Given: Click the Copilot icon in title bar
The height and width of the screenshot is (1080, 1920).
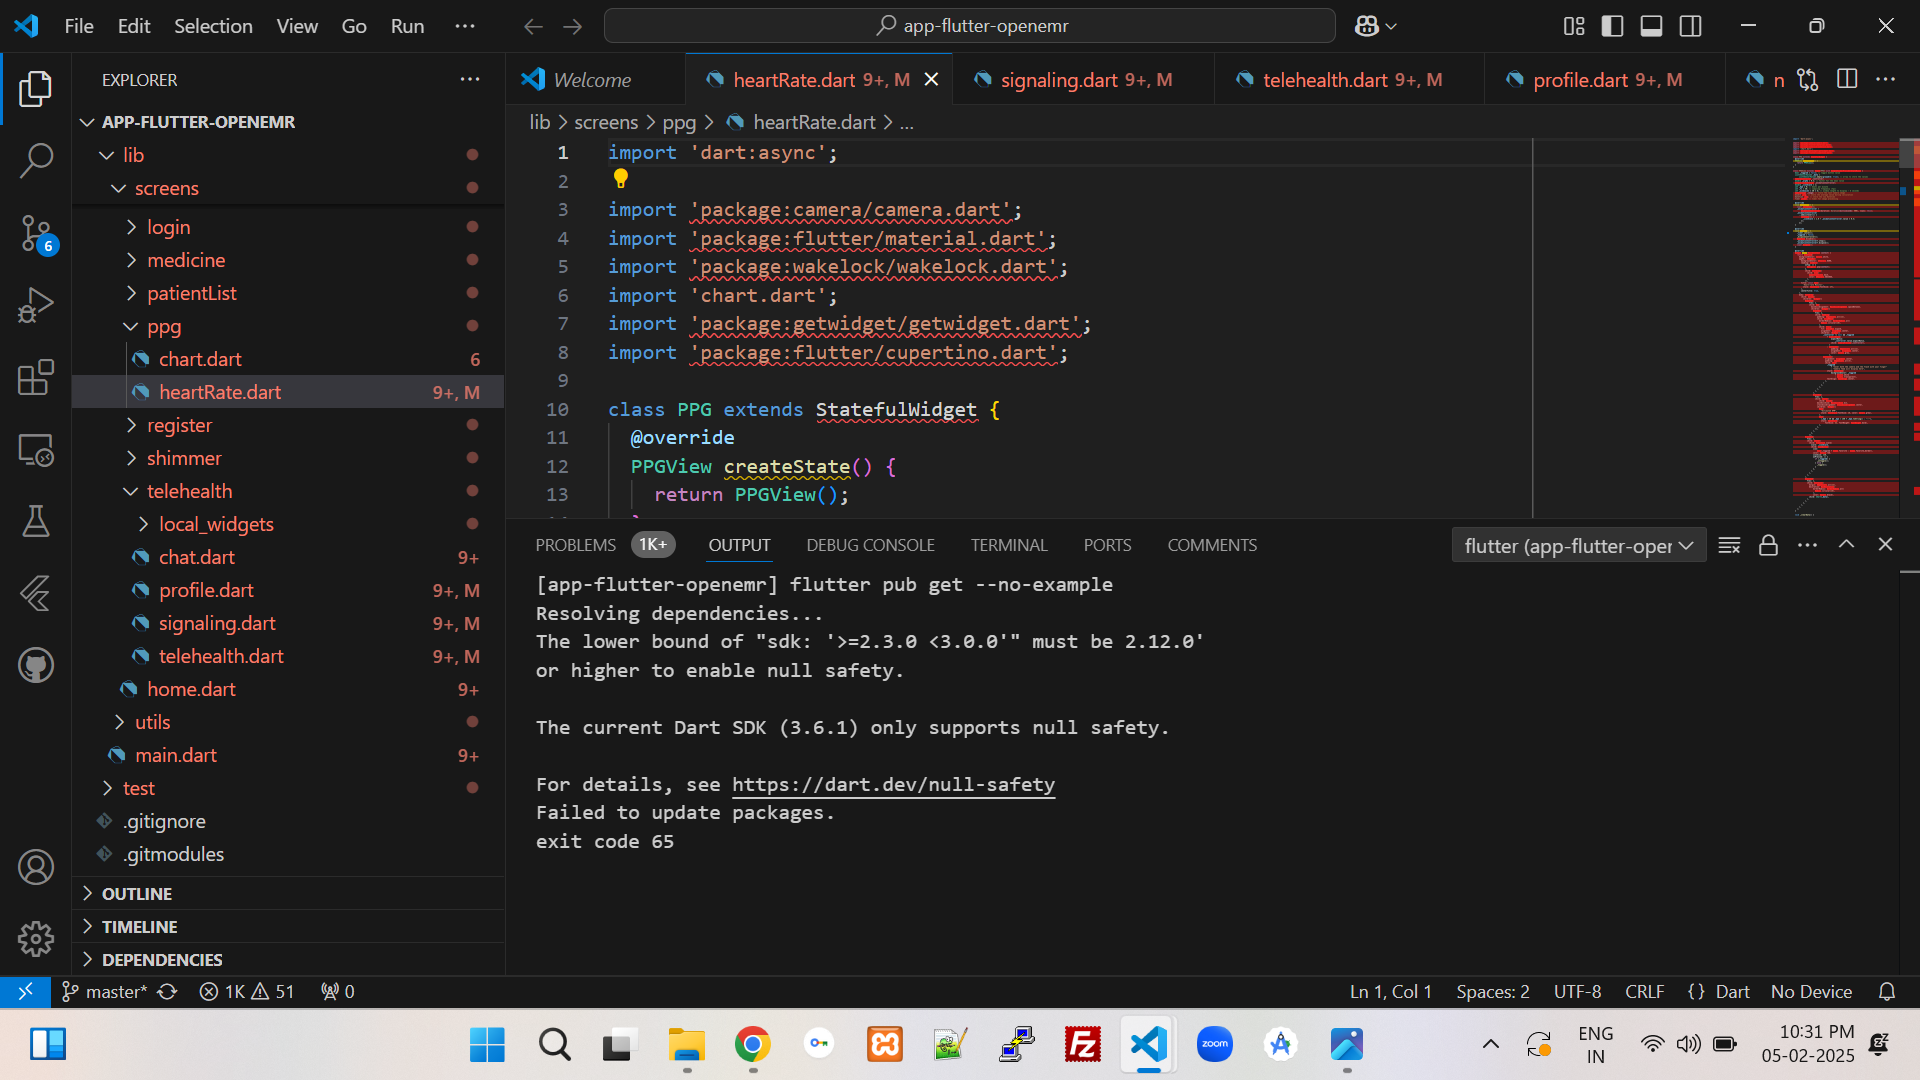Looking at the screenshot, I should point(1367,26).
